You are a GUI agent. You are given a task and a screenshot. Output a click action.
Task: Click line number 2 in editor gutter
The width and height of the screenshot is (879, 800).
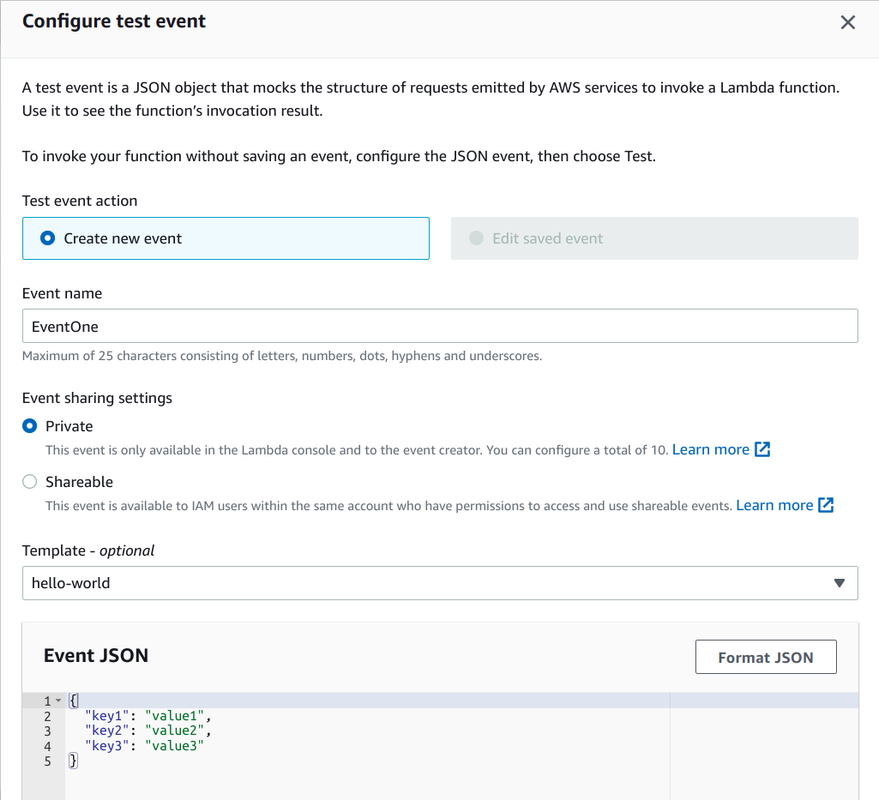click(x=47, y=716)
